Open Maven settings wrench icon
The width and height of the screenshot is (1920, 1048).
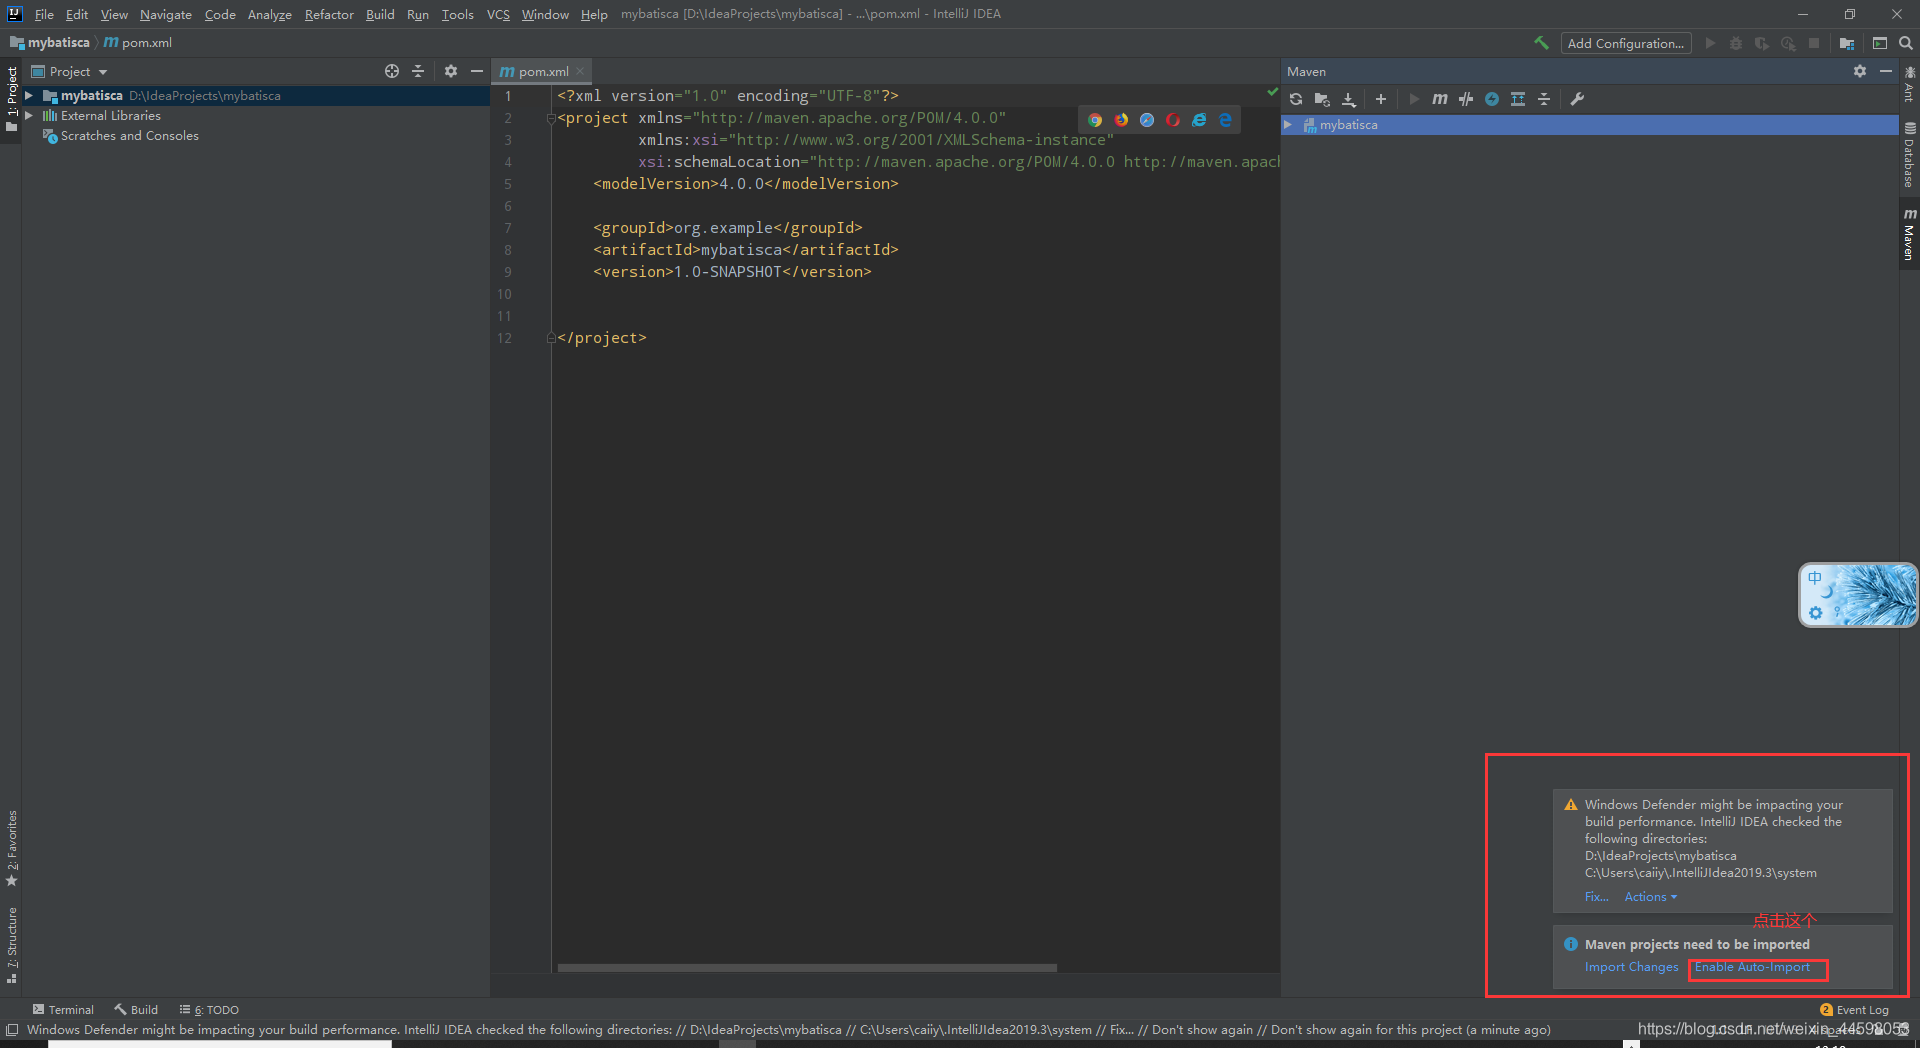(x=1577, y=99)
